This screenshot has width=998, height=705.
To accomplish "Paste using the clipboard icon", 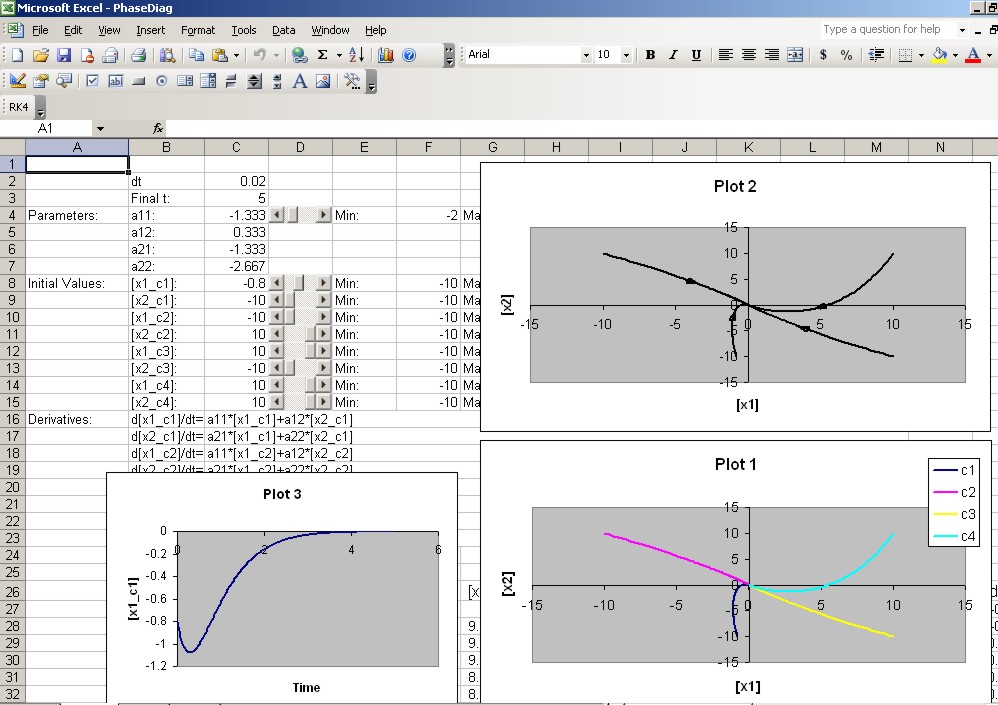I will 220,55.
